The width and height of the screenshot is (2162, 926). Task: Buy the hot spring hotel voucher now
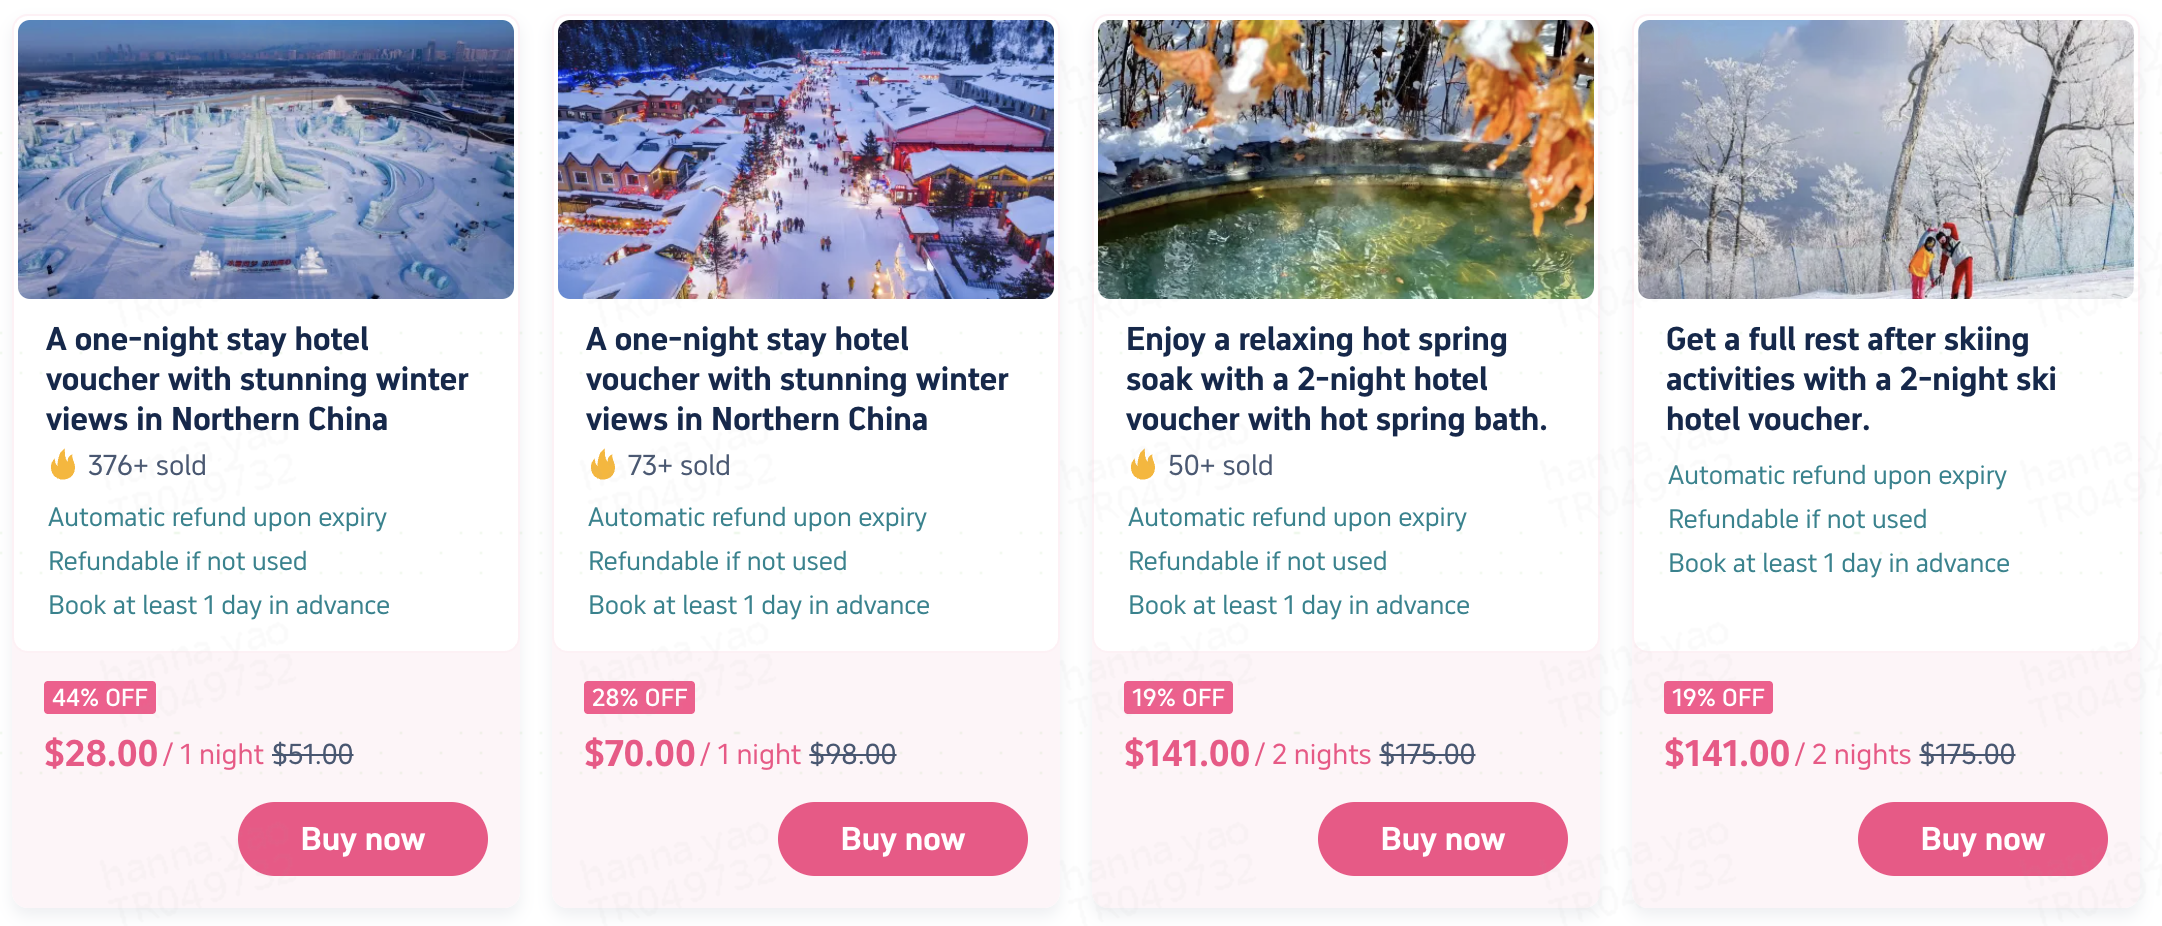click(1442, 839)
